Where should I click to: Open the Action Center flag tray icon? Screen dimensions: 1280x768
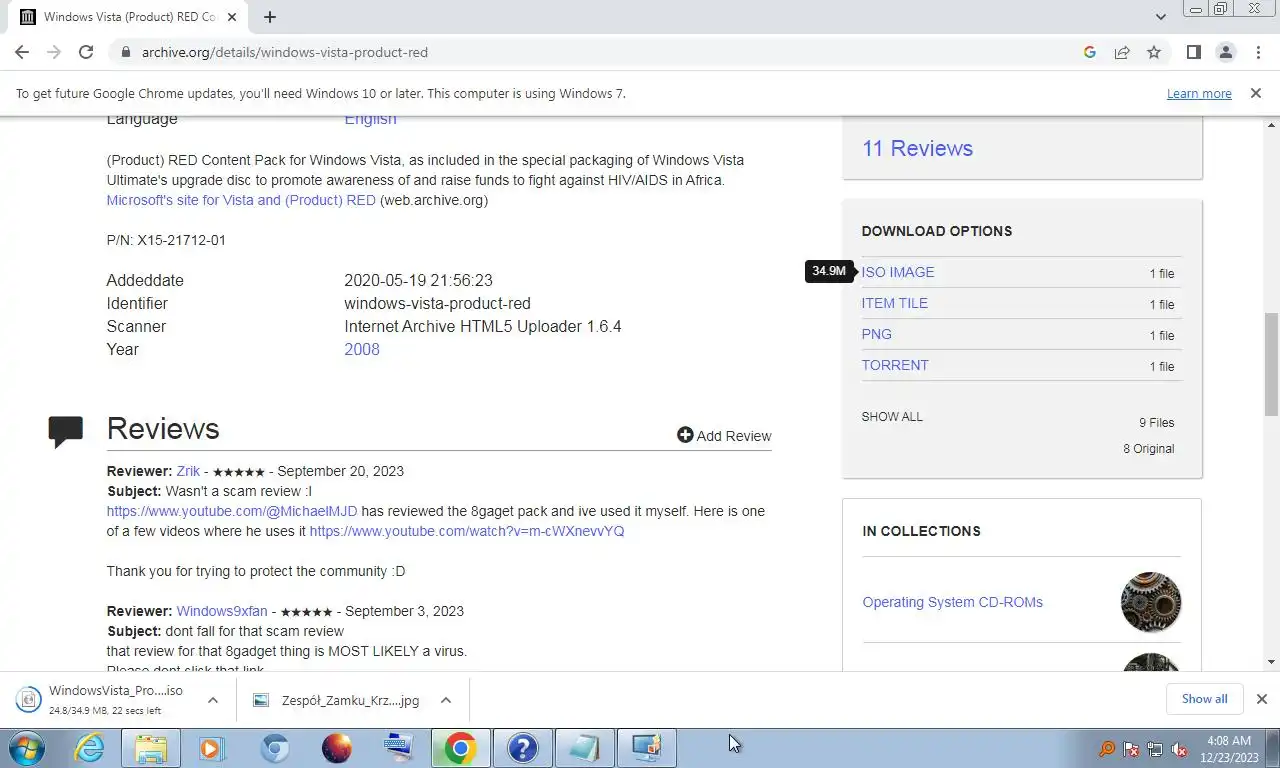coord(1131,749)
